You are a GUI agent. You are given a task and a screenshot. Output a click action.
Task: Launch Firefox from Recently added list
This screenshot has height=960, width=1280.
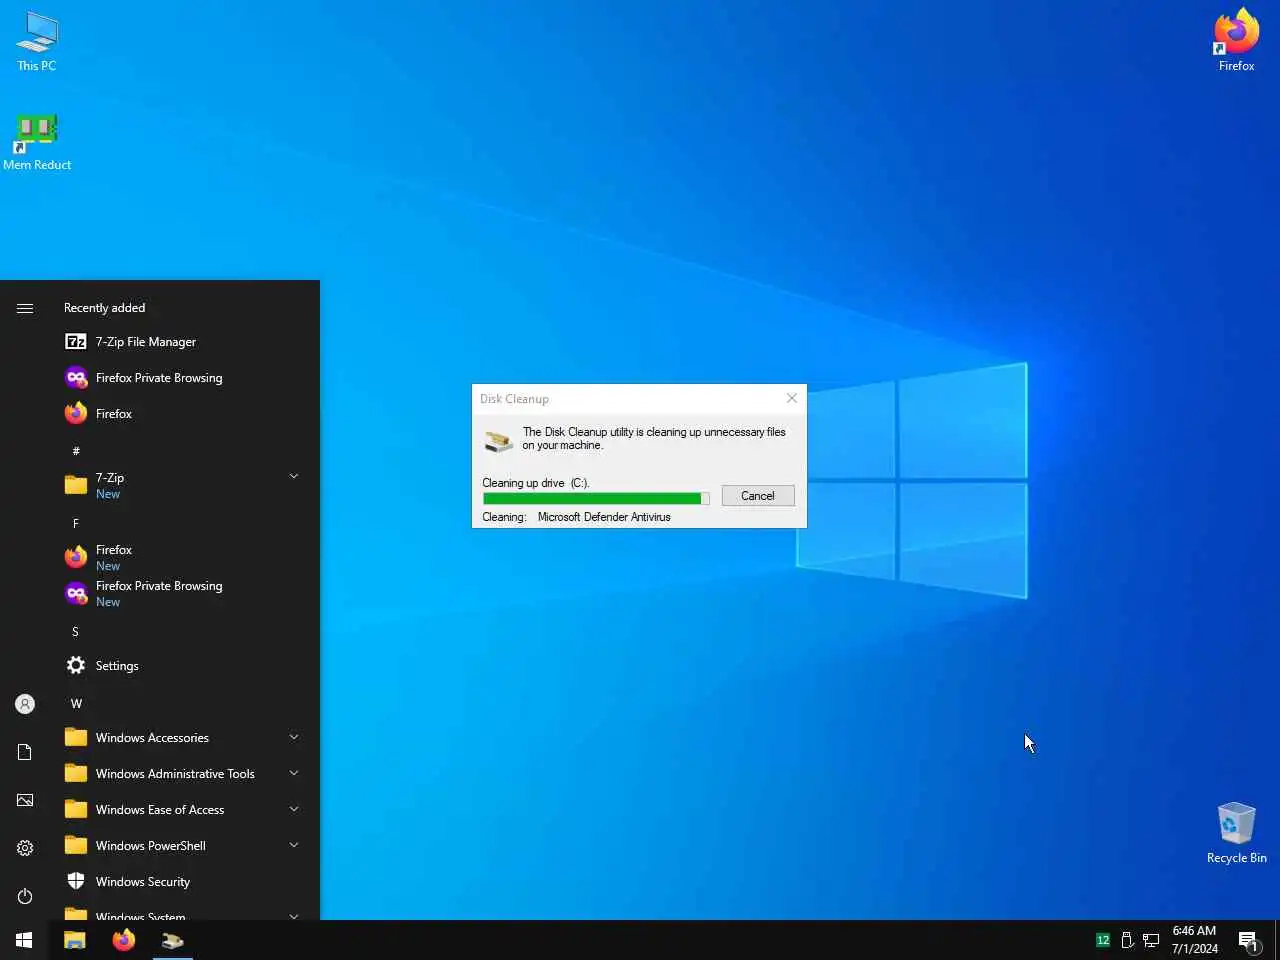point(182,414)
